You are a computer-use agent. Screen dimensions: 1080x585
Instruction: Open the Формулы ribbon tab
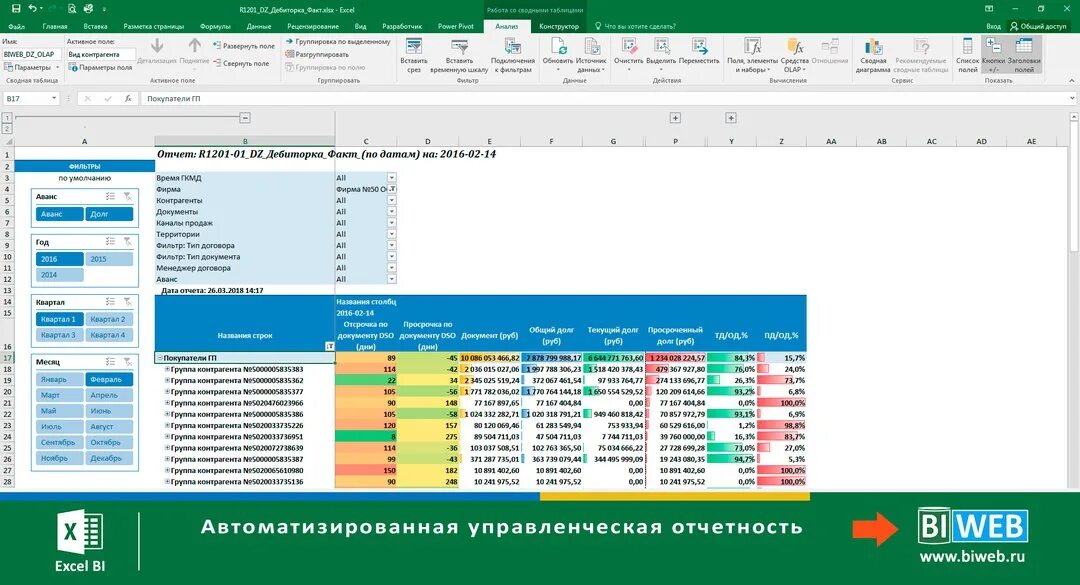coord(215,26)
